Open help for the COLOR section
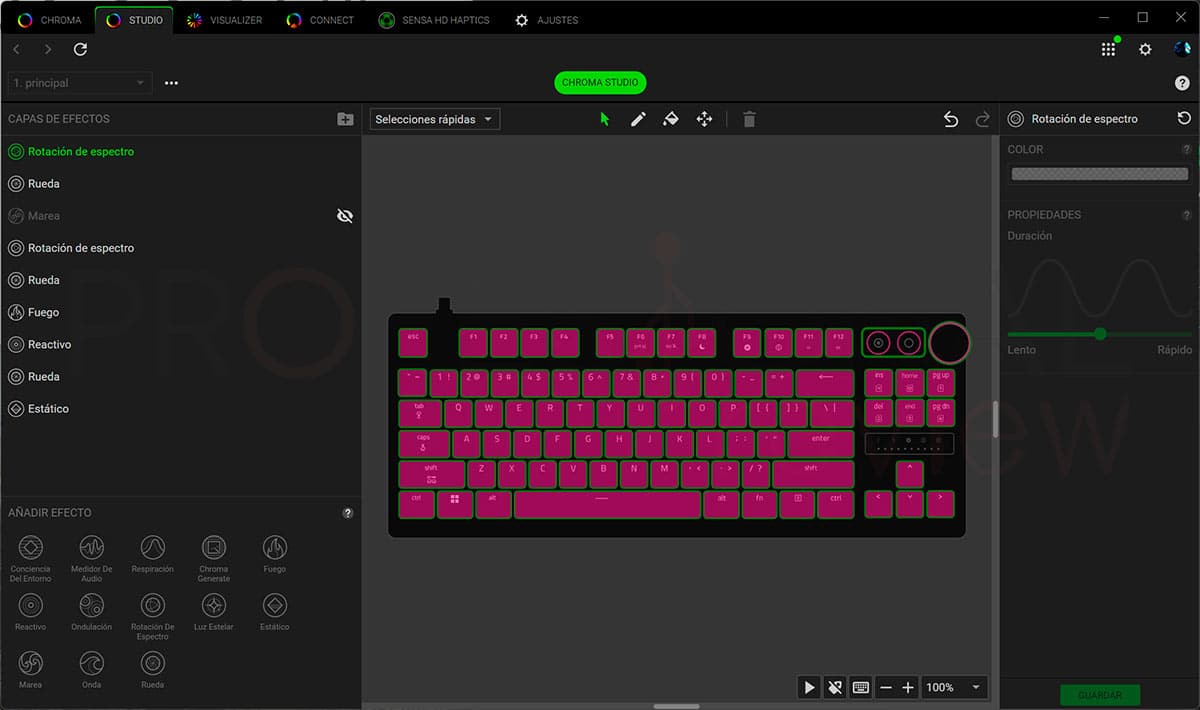This screenshot has height=710, width=1200. [x=1187, y=149]
